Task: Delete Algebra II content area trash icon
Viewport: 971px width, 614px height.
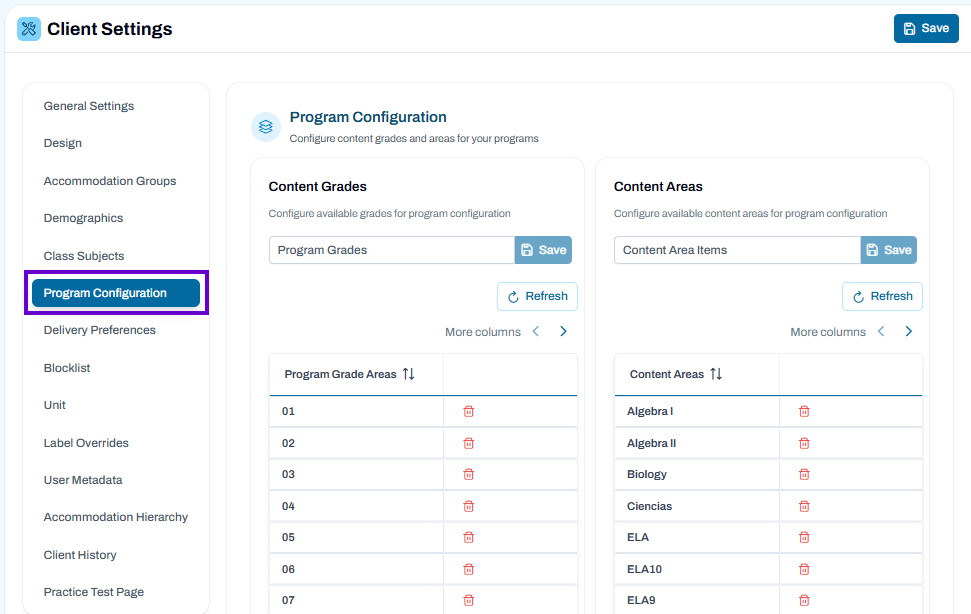Action: tap(804, 443)
